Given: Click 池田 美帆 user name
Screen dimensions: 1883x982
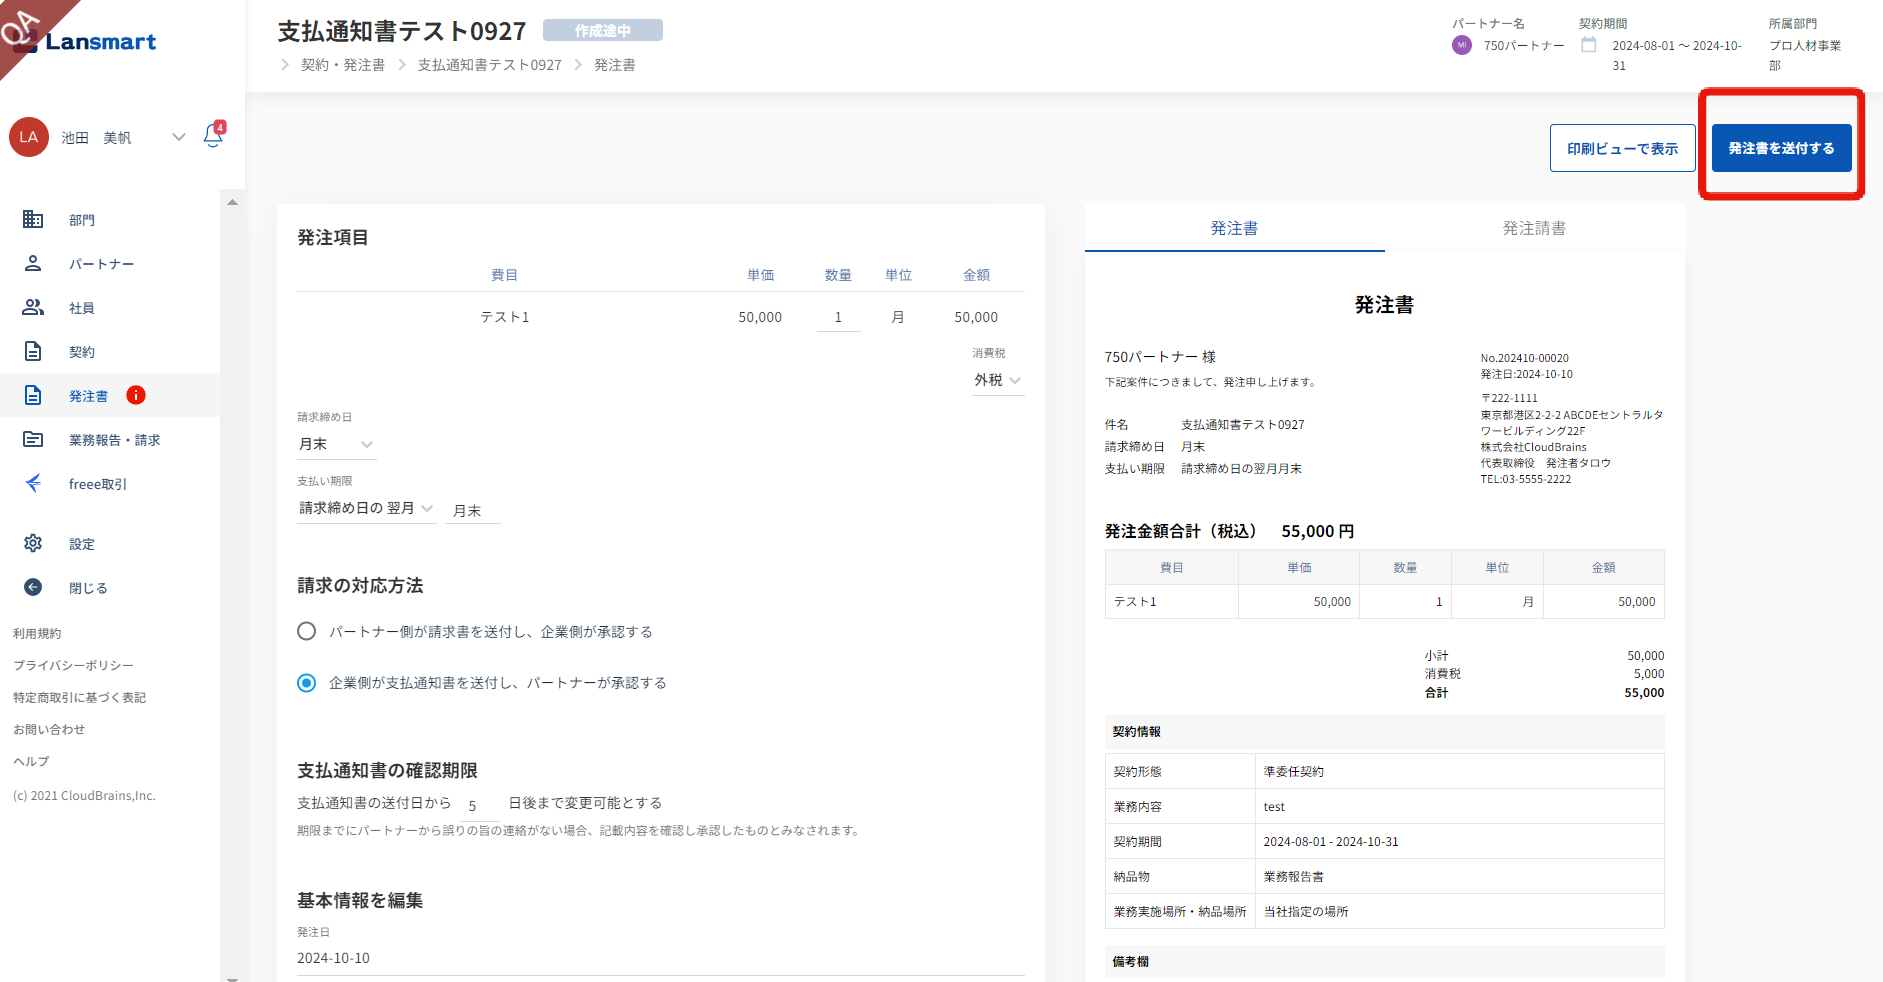Looking at the screenshot, I should tap(96, 138).
